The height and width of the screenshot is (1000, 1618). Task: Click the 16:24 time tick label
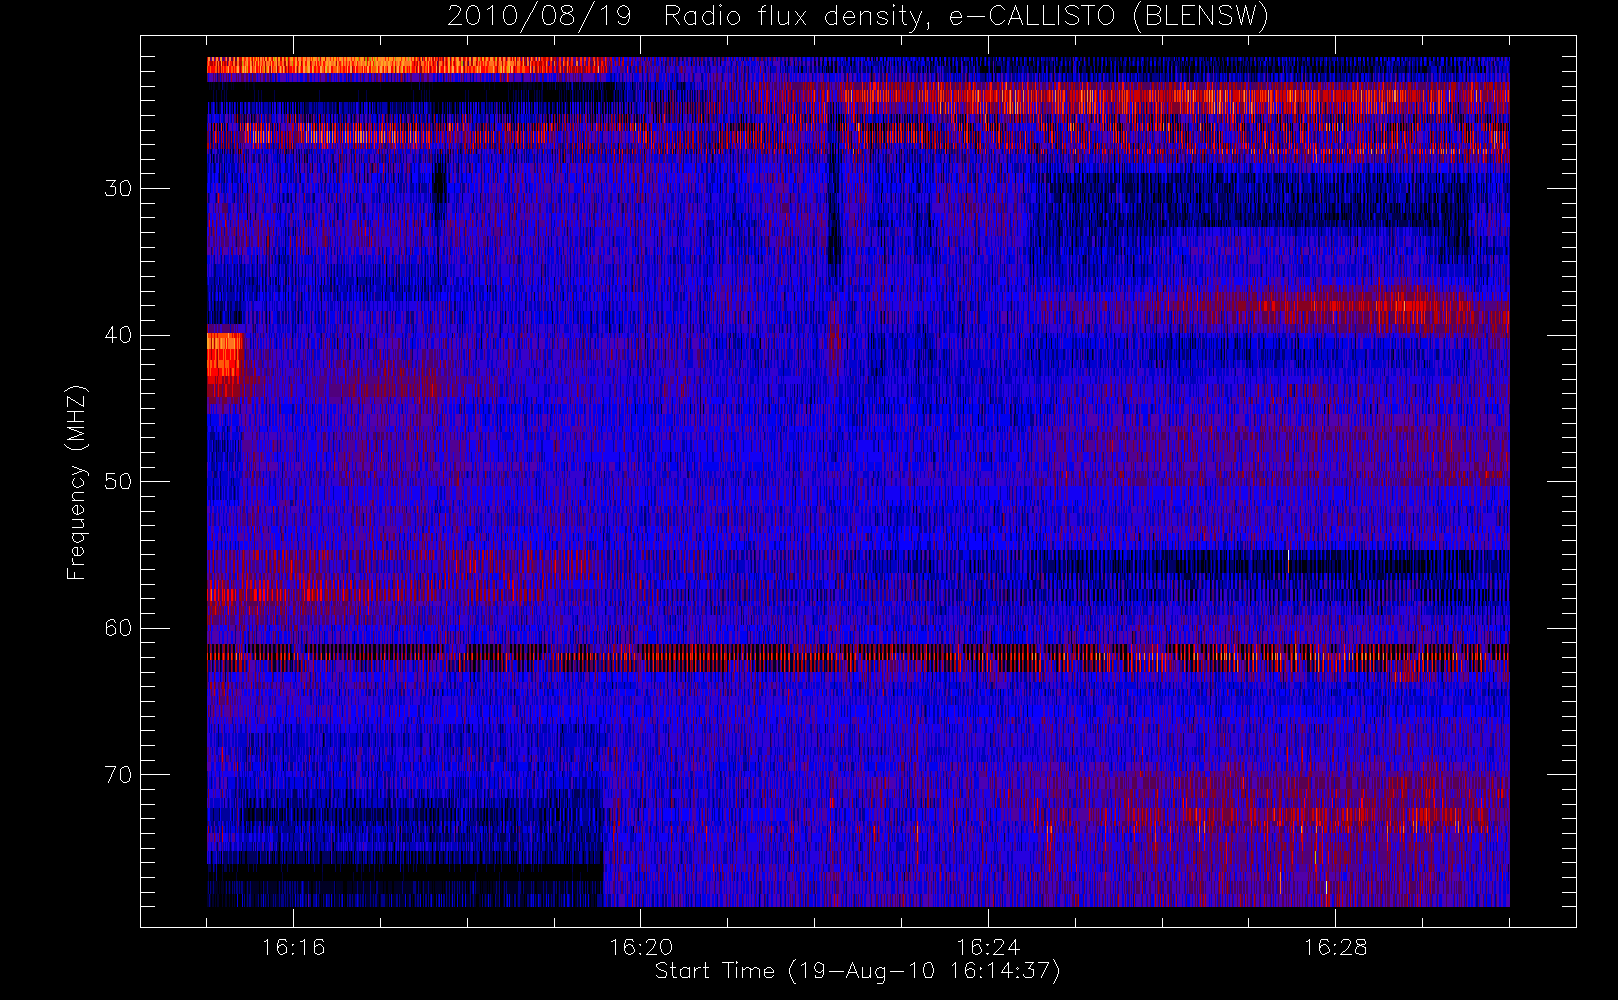pos(988,947)
